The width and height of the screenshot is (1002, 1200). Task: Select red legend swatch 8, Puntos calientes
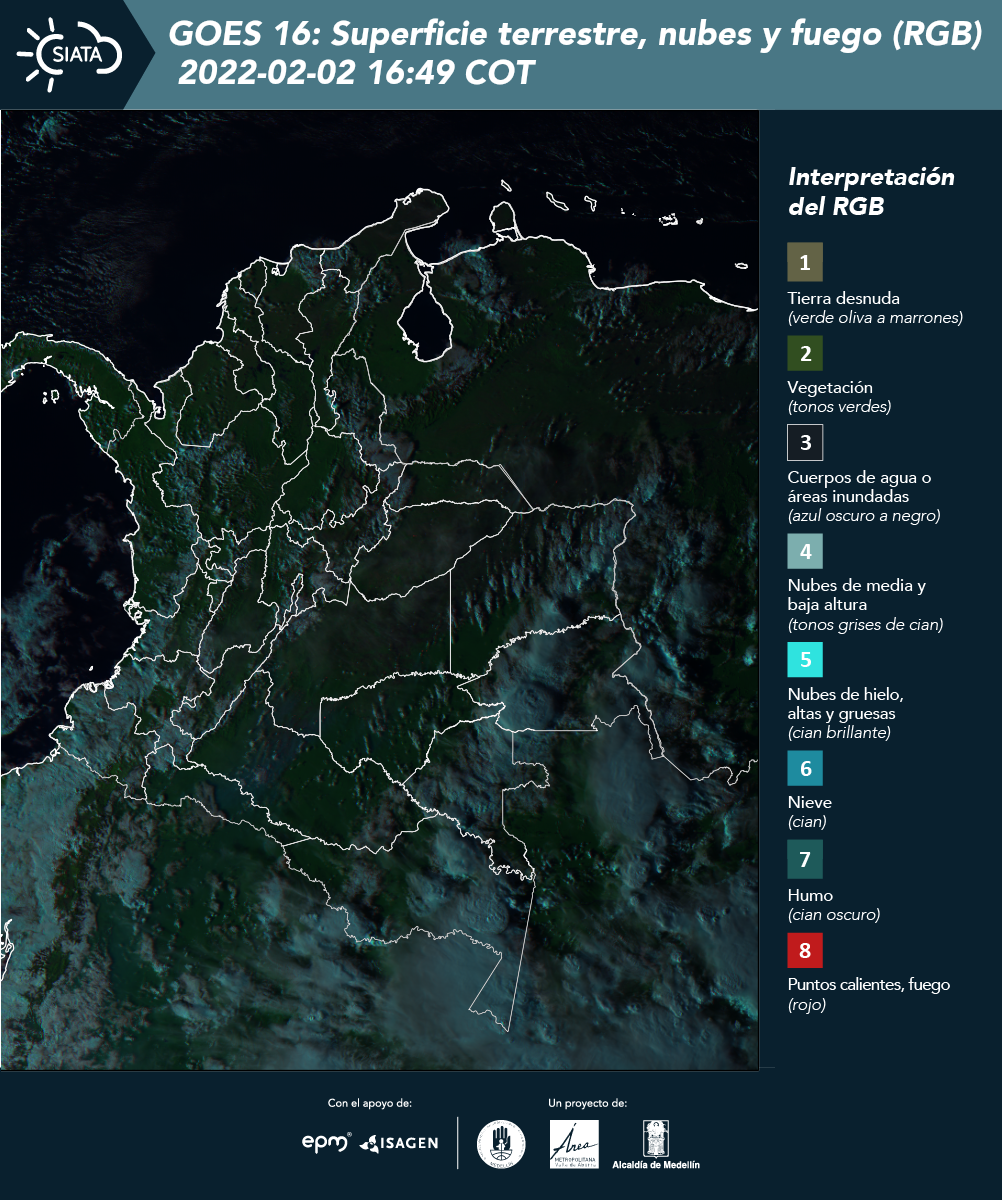pyautogui.click(x=805, y=950)
